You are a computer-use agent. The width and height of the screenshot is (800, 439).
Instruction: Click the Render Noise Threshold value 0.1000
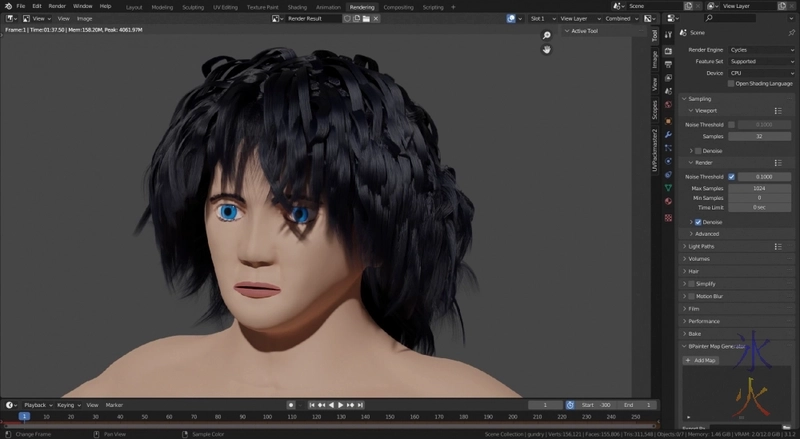click(764, 177)
